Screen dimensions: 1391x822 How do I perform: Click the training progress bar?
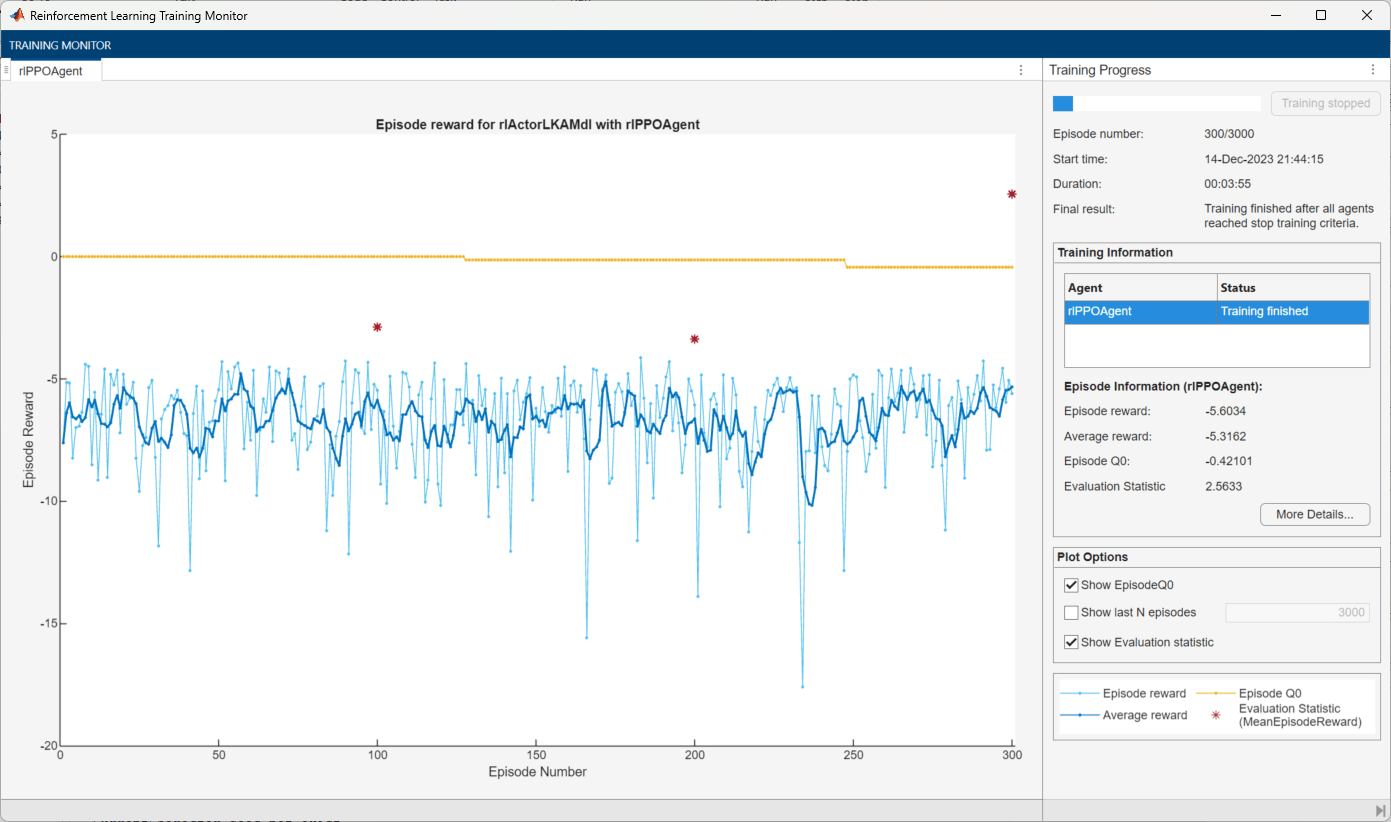coord(1157,103)
